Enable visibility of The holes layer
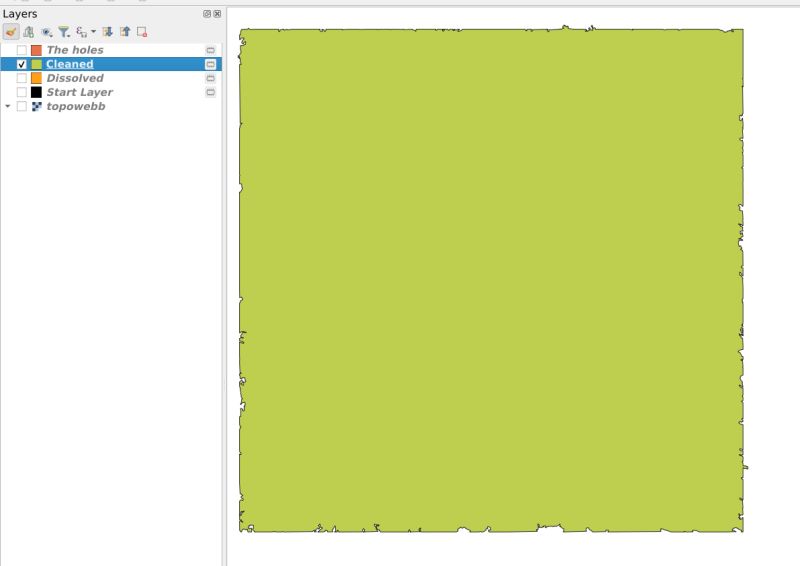 pyautogui.click(x=21, y=50)
